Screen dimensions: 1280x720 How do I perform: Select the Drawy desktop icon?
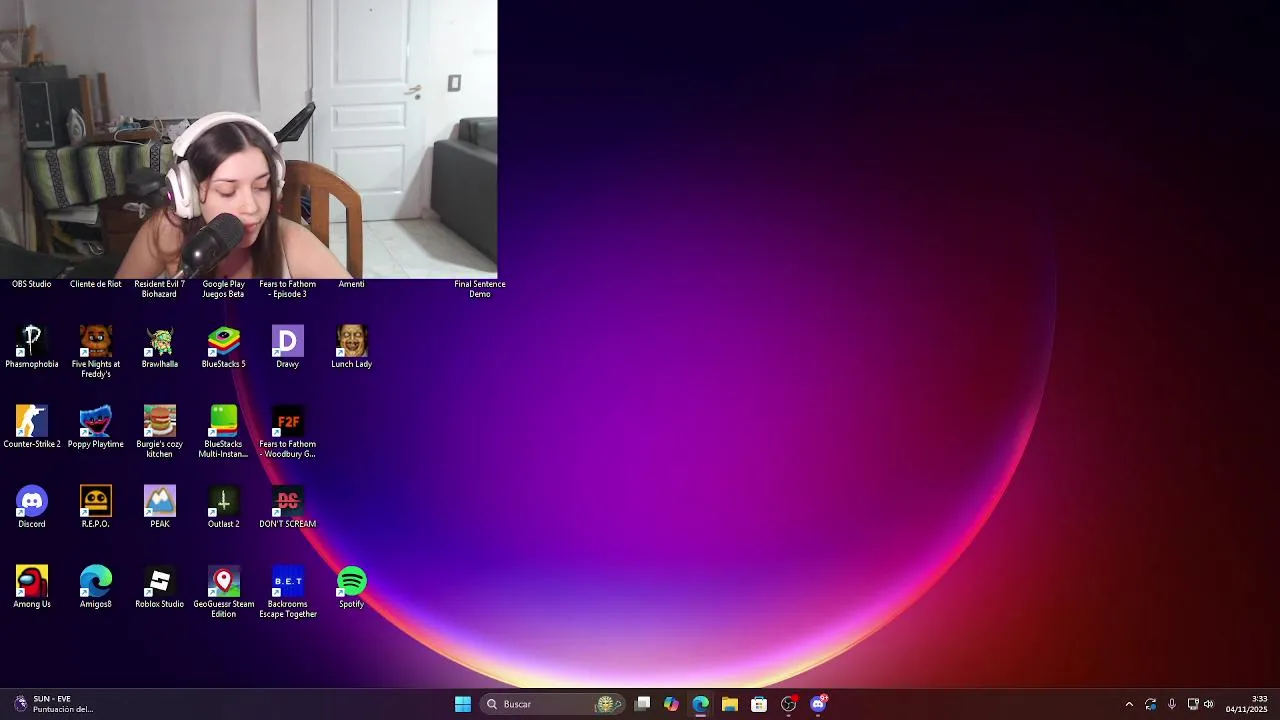tap(288, 347)
